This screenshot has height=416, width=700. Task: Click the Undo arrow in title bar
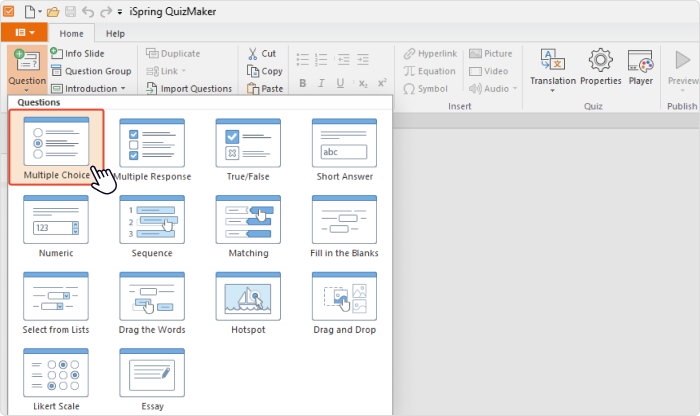[88, 12]
